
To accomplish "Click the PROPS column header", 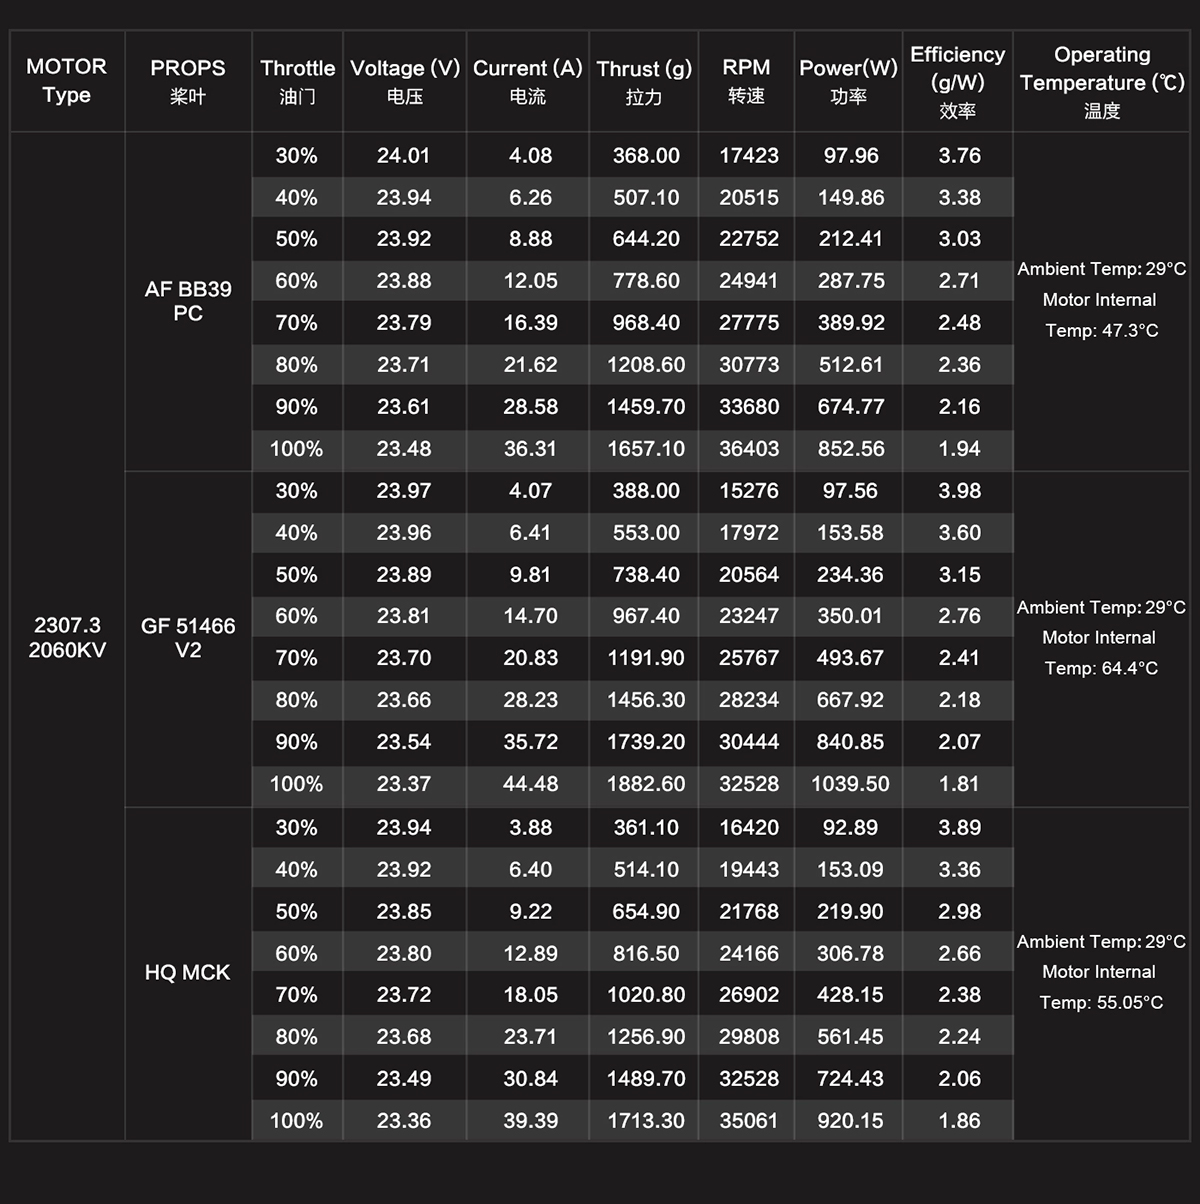I will [x=188, y=81].
